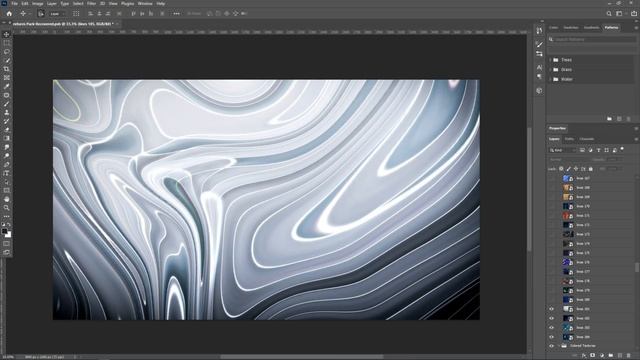Filter layers by type layers icon
Viewport: 640px width, 360px height.
pyautogui.click(x=598, y=150)
